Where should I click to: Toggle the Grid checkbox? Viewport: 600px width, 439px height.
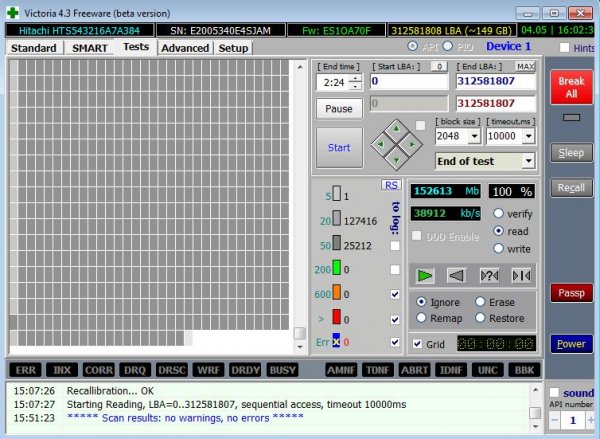[417, 344]
